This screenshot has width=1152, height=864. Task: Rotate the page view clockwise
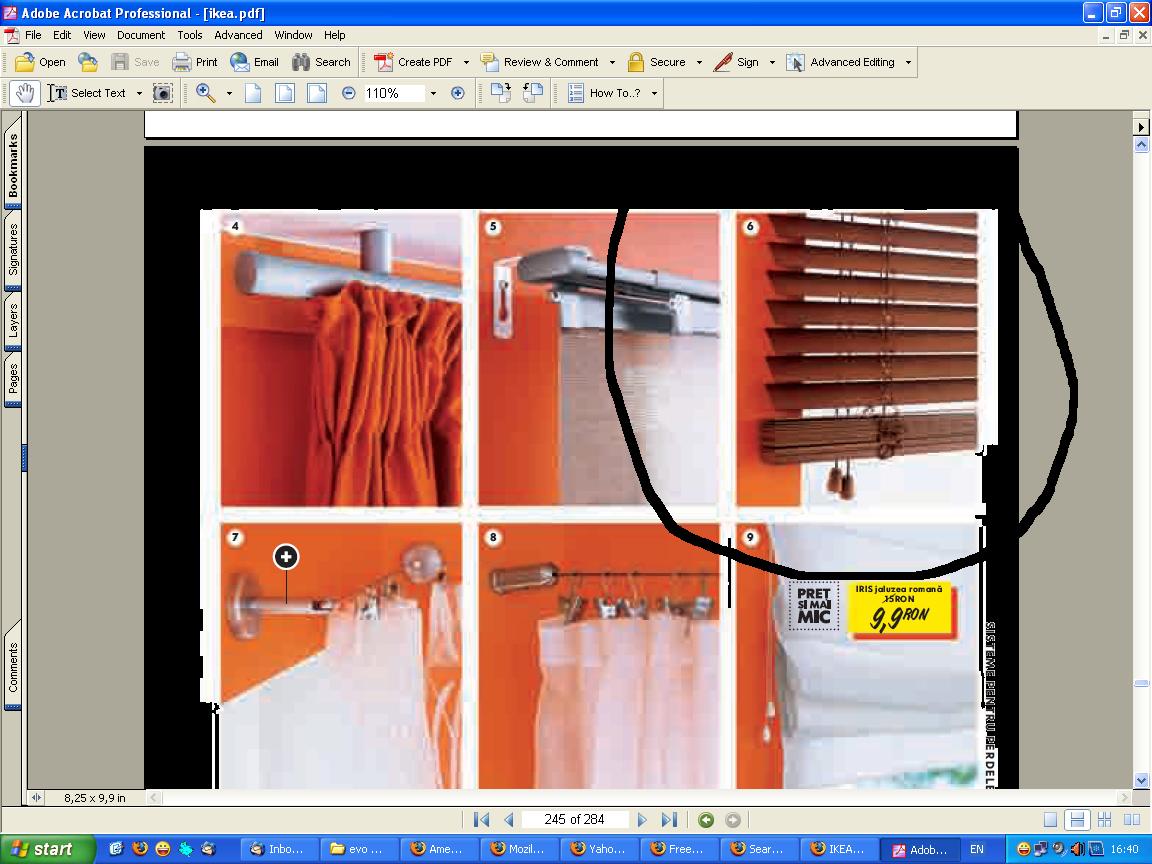(501, 93)
